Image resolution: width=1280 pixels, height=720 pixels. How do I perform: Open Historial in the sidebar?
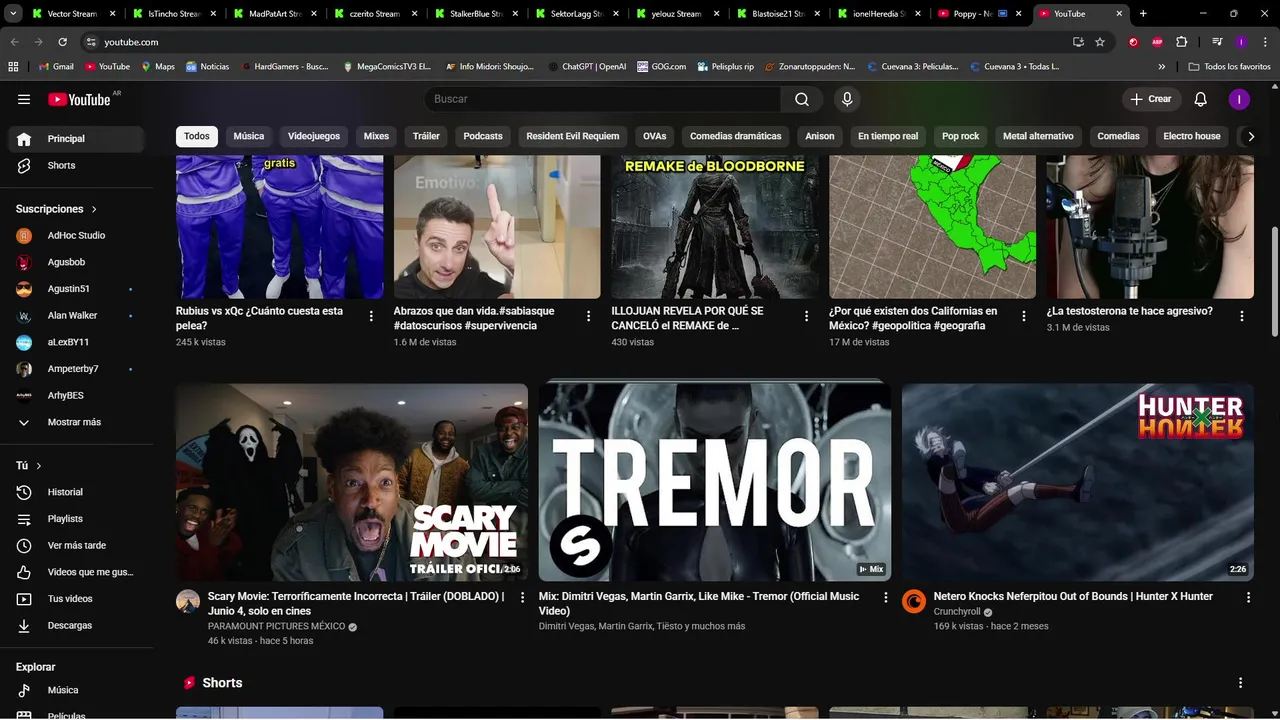click(77, 492)
